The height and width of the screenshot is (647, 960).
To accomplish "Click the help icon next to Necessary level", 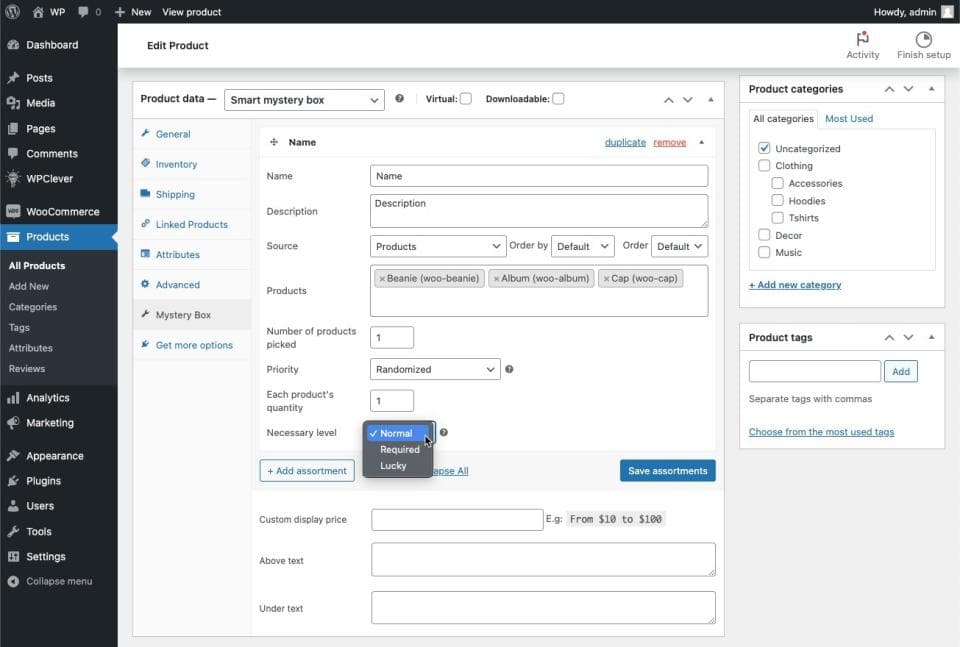I will coord(444,432).
